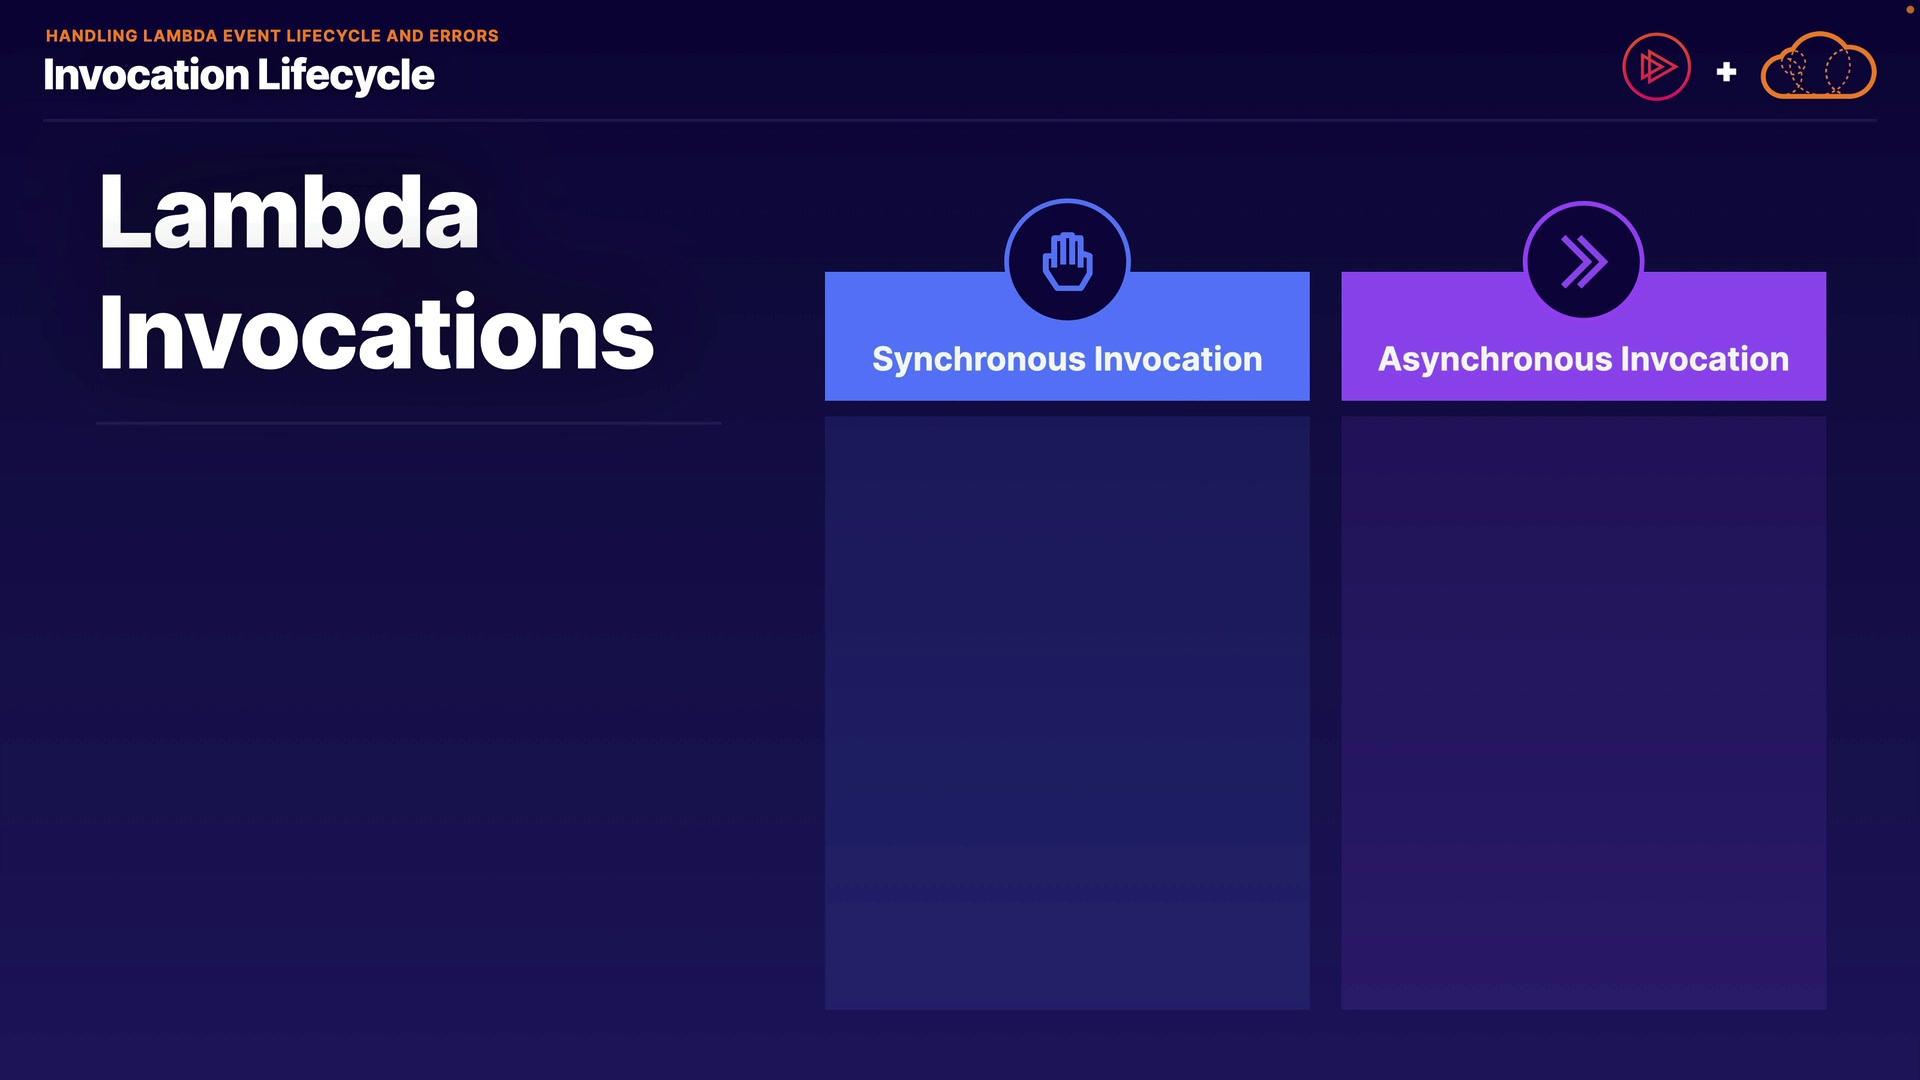The width and height of the screenshot is (1920, 1080).
Task: Click the empty blue panel under Synchronous Invocation
Action: point(1067,712)
